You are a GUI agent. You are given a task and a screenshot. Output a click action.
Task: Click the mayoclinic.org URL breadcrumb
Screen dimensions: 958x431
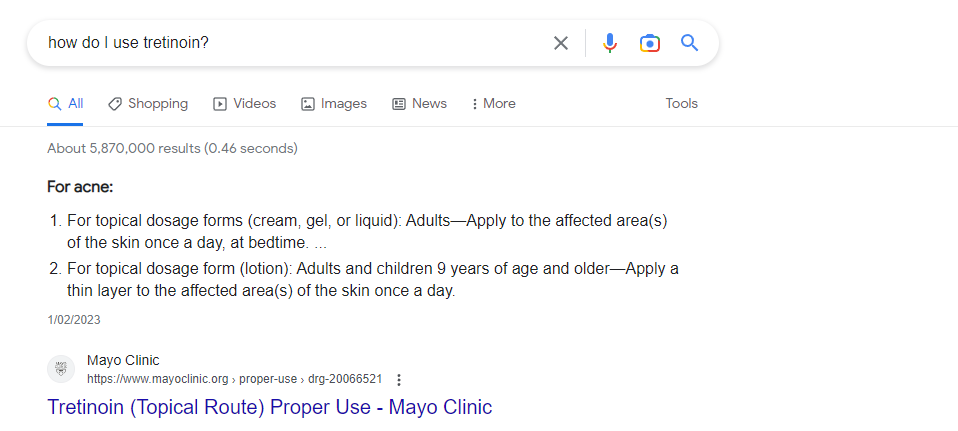tap(234, 380)
